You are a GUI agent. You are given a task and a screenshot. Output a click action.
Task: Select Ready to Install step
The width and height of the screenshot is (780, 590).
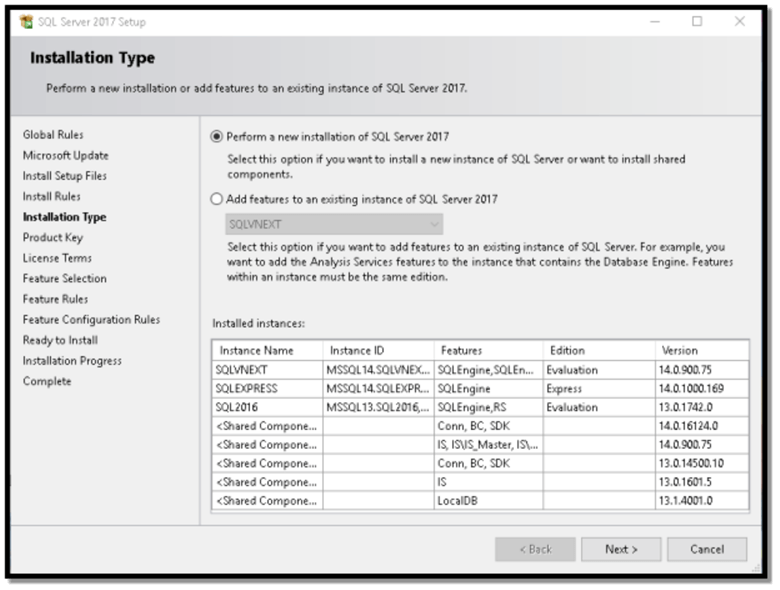point(60,340)
